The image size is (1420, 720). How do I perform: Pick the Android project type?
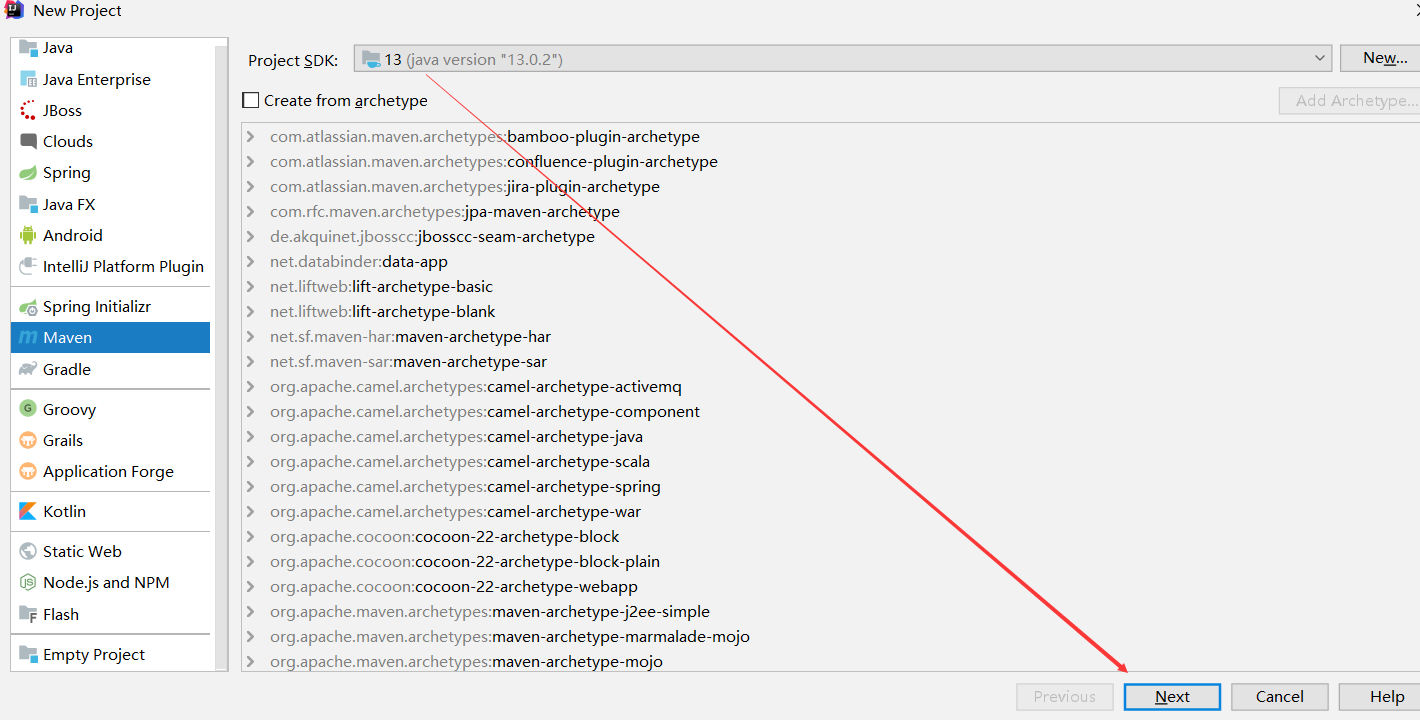coord(110,235)
